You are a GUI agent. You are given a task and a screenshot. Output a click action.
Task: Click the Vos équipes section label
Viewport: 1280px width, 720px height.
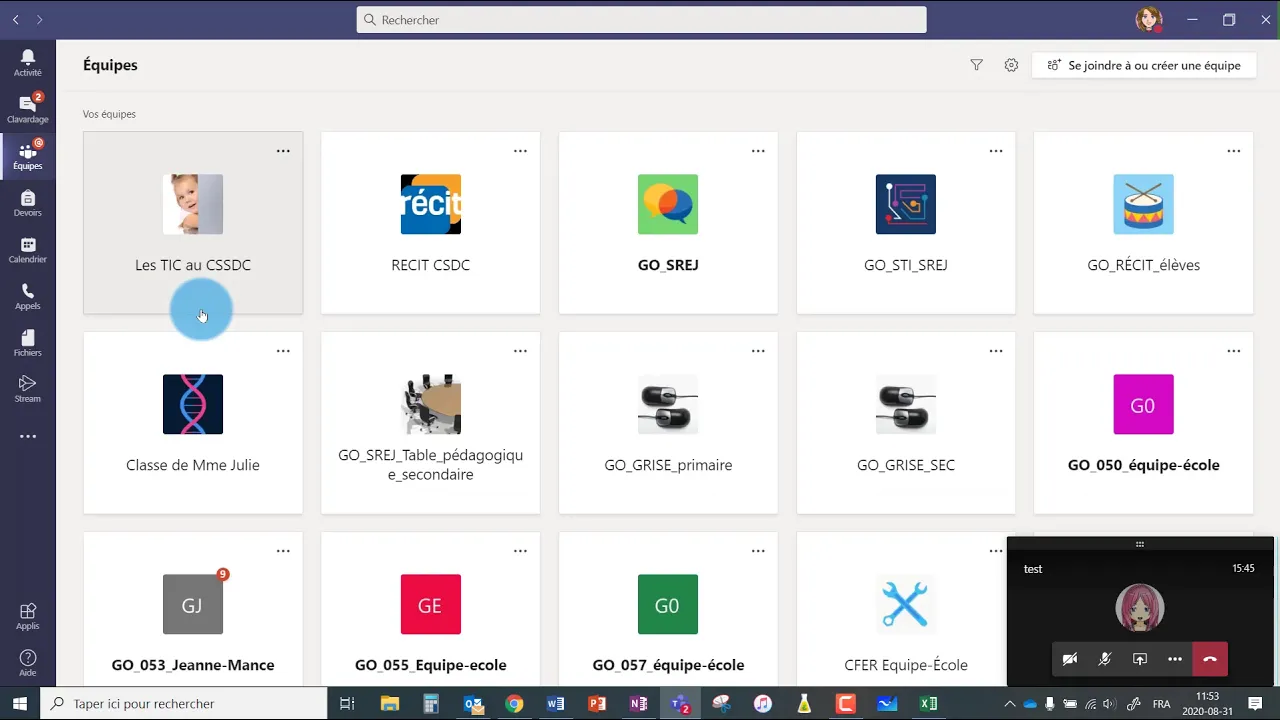(109, 114)
